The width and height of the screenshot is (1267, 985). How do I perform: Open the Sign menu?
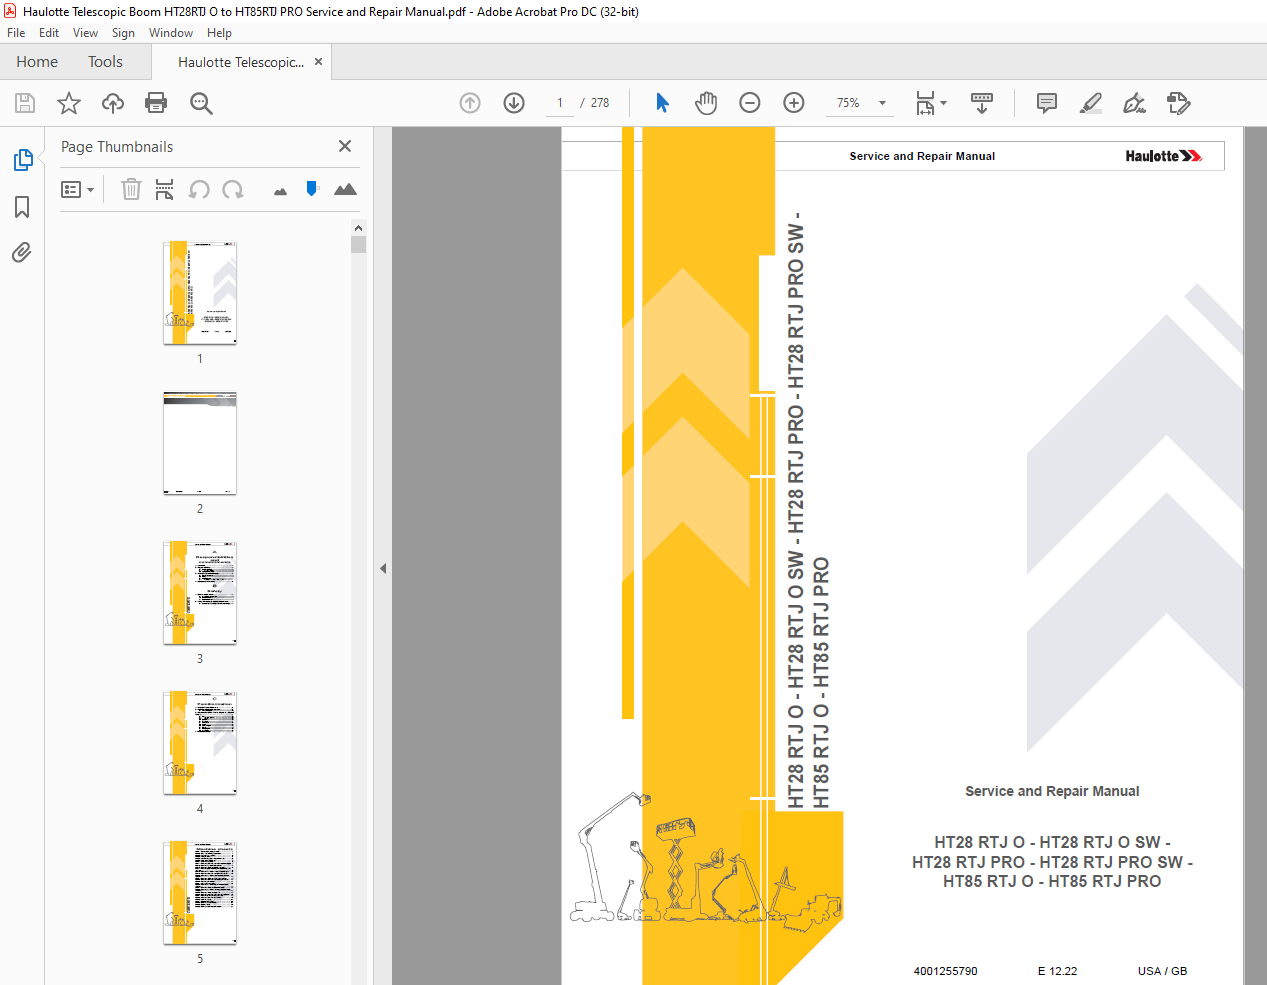click(x=123, y=33)
